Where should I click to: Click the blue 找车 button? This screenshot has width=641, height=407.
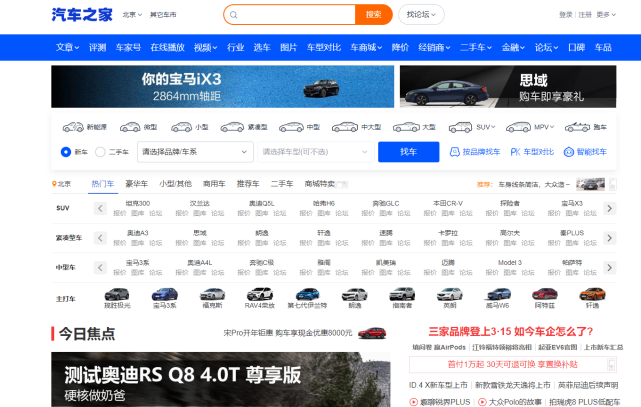pyautogui.click(x=408, y=152)
